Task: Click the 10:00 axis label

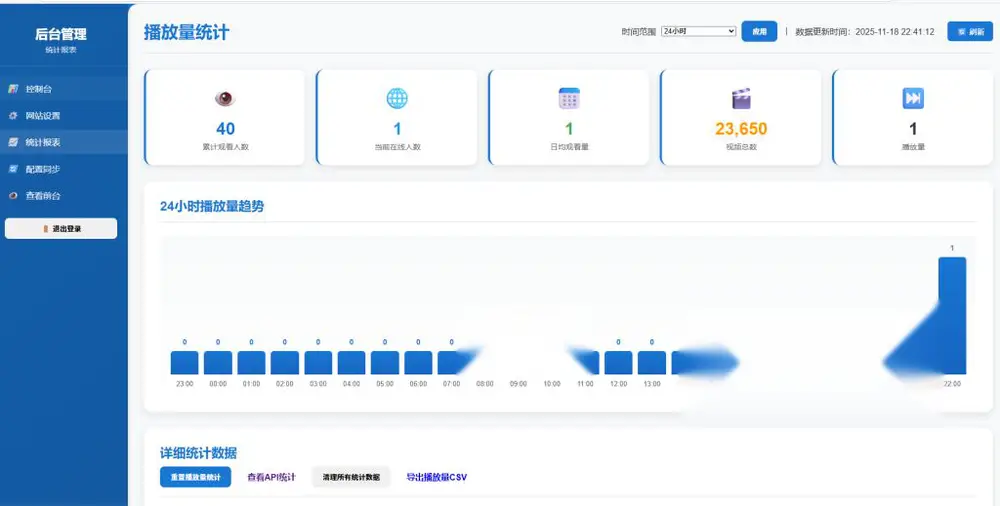Action: click(x=552, y=384)
